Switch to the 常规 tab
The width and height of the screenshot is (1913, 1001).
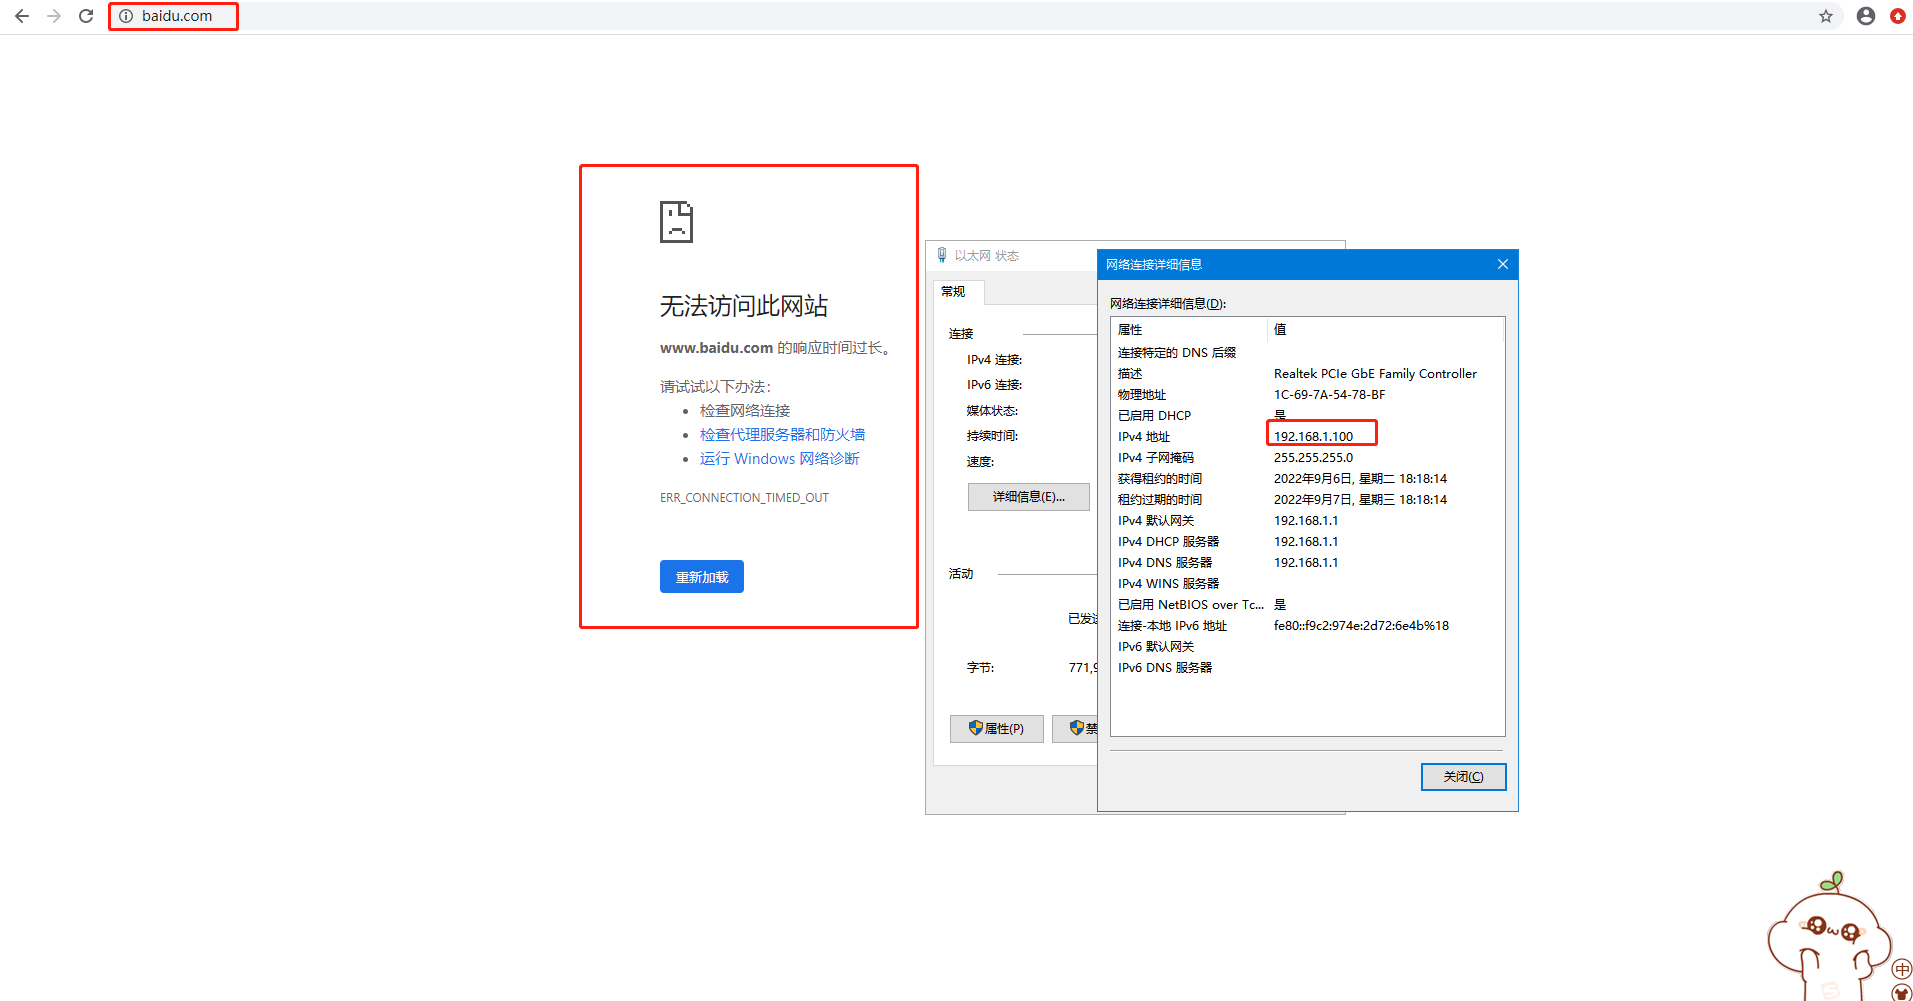point(954,292)
